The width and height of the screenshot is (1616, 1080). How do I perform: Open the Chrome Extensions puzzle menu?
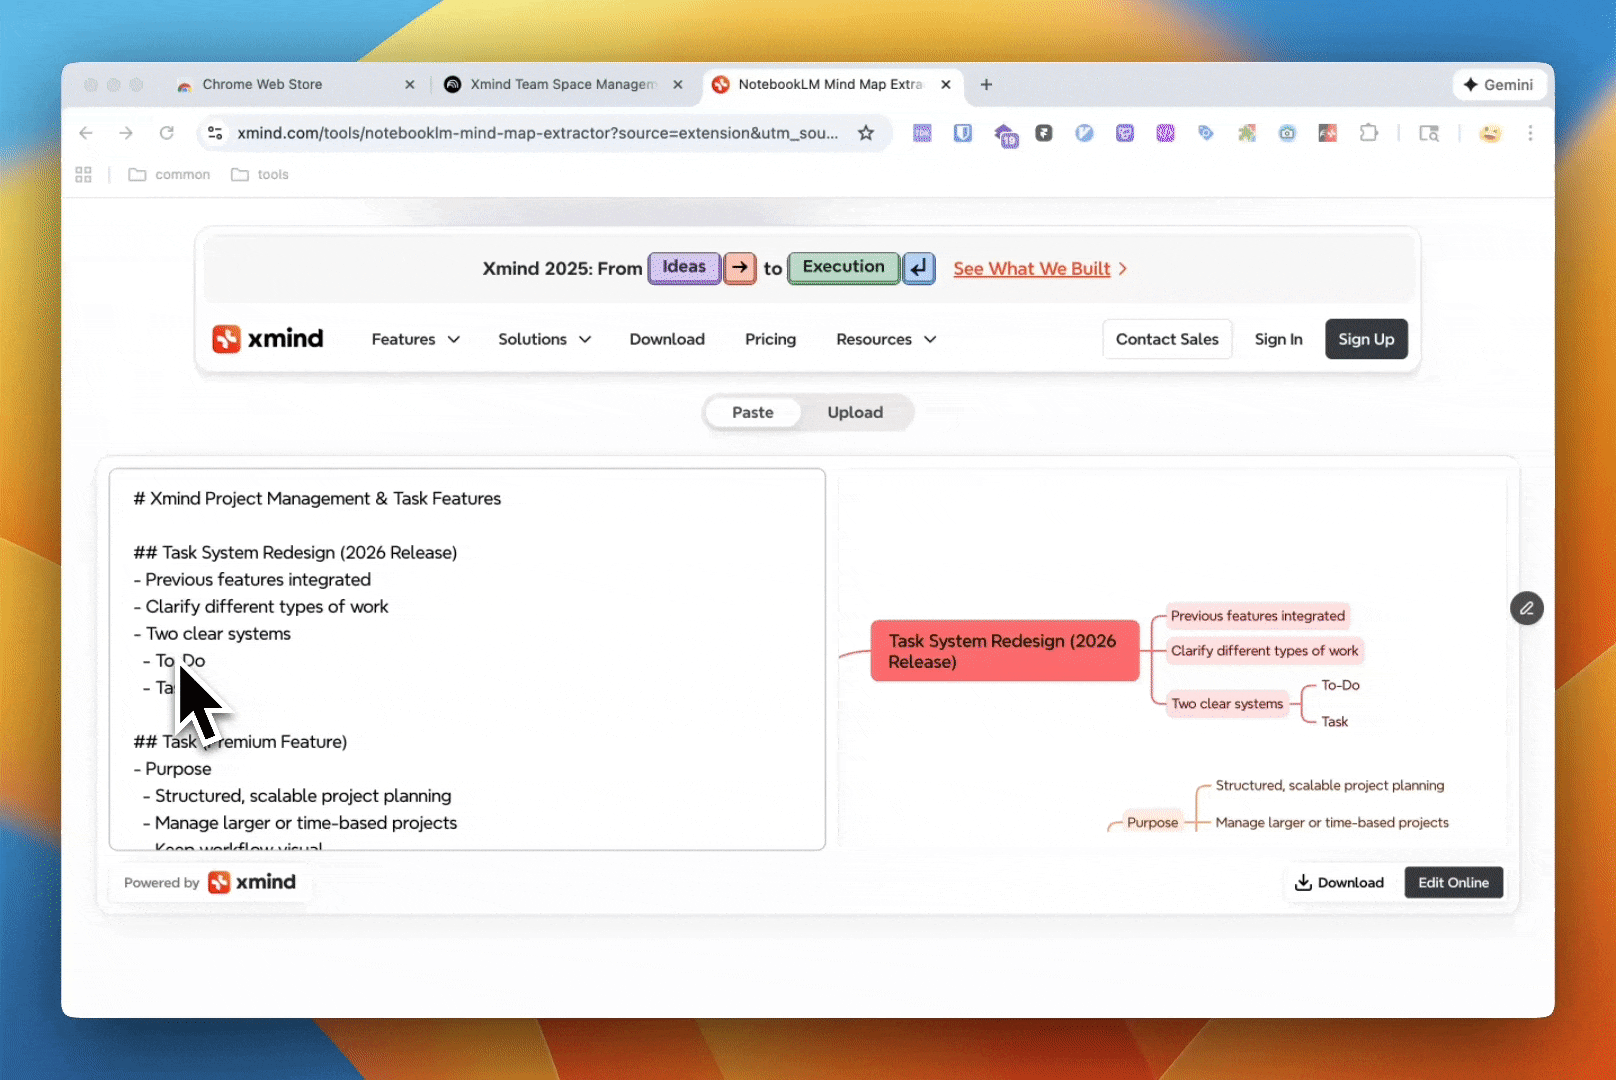coord(1369,133)
